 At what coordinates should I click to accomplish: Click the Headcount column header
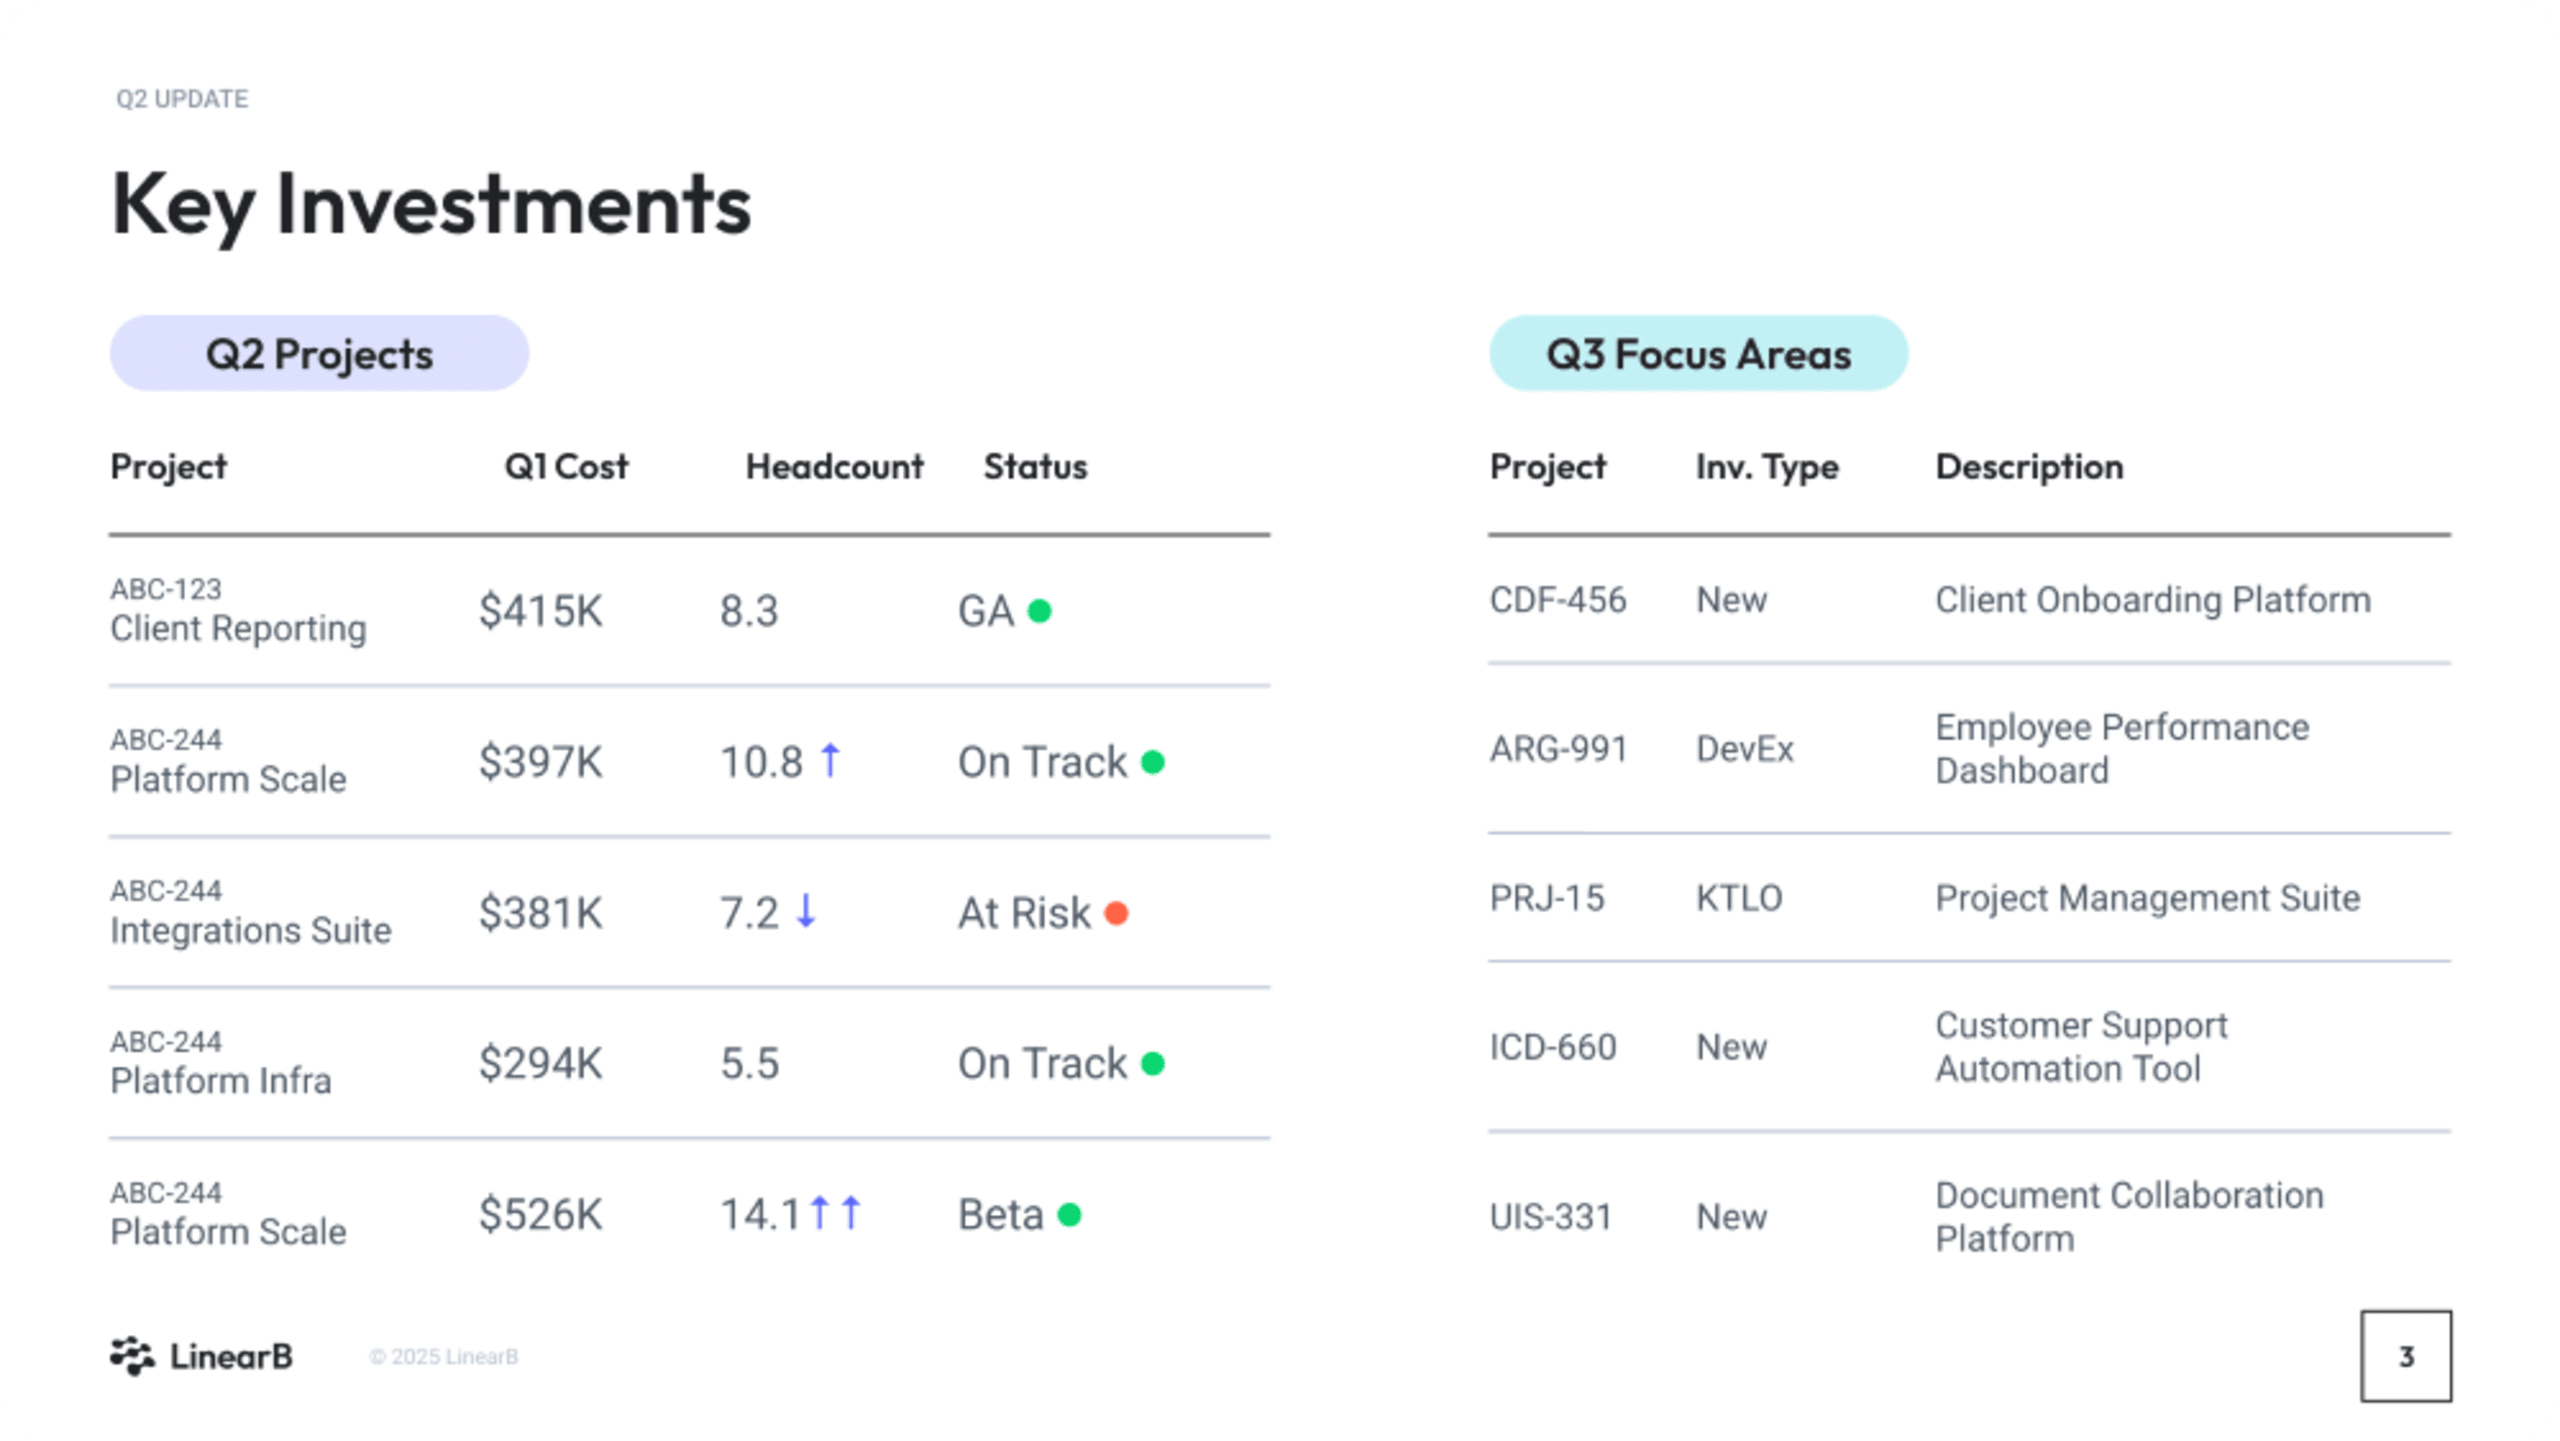tap(834, 466)
